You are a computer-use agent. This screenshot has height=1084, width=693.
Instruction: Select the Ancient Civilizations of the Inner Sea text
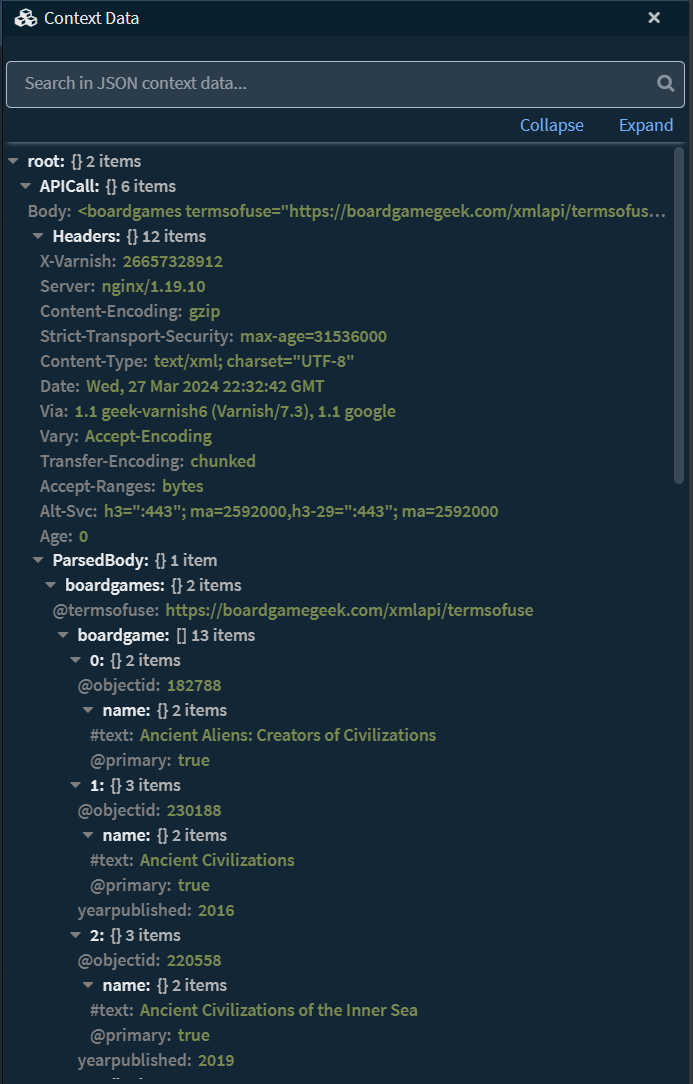[x=279, y=1010]
